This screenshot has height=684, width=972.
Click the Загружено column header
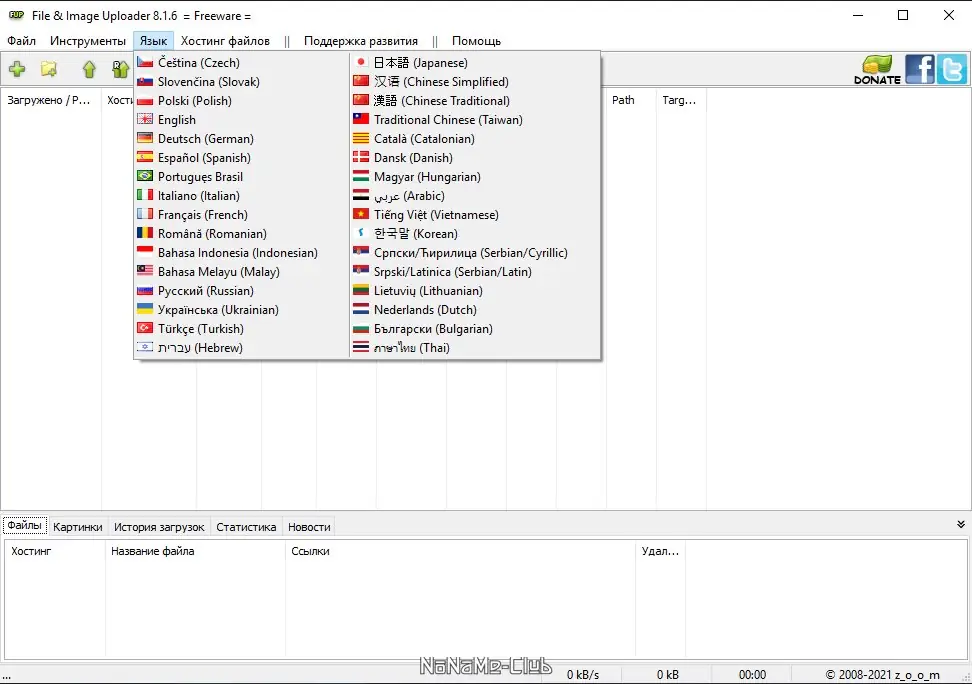tap(51, 100)
